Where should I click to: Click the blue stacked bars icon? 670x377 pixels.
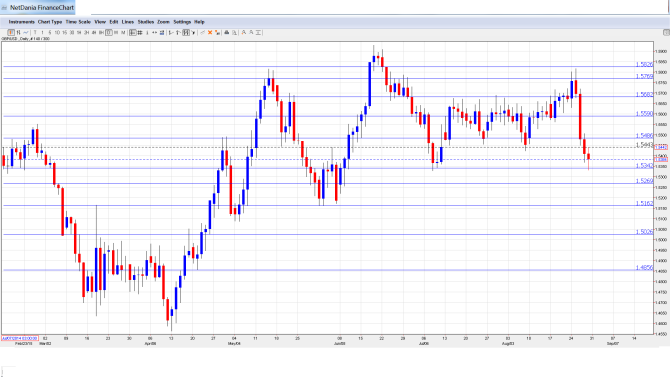tap(162, 32)
